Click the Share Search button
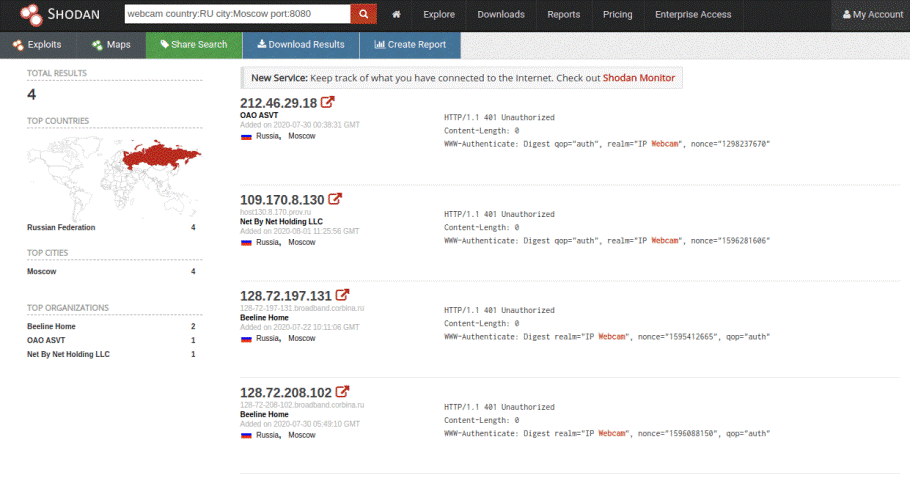Image resolution: width=910 pixels, height=478 pixels. coord(194,45)
